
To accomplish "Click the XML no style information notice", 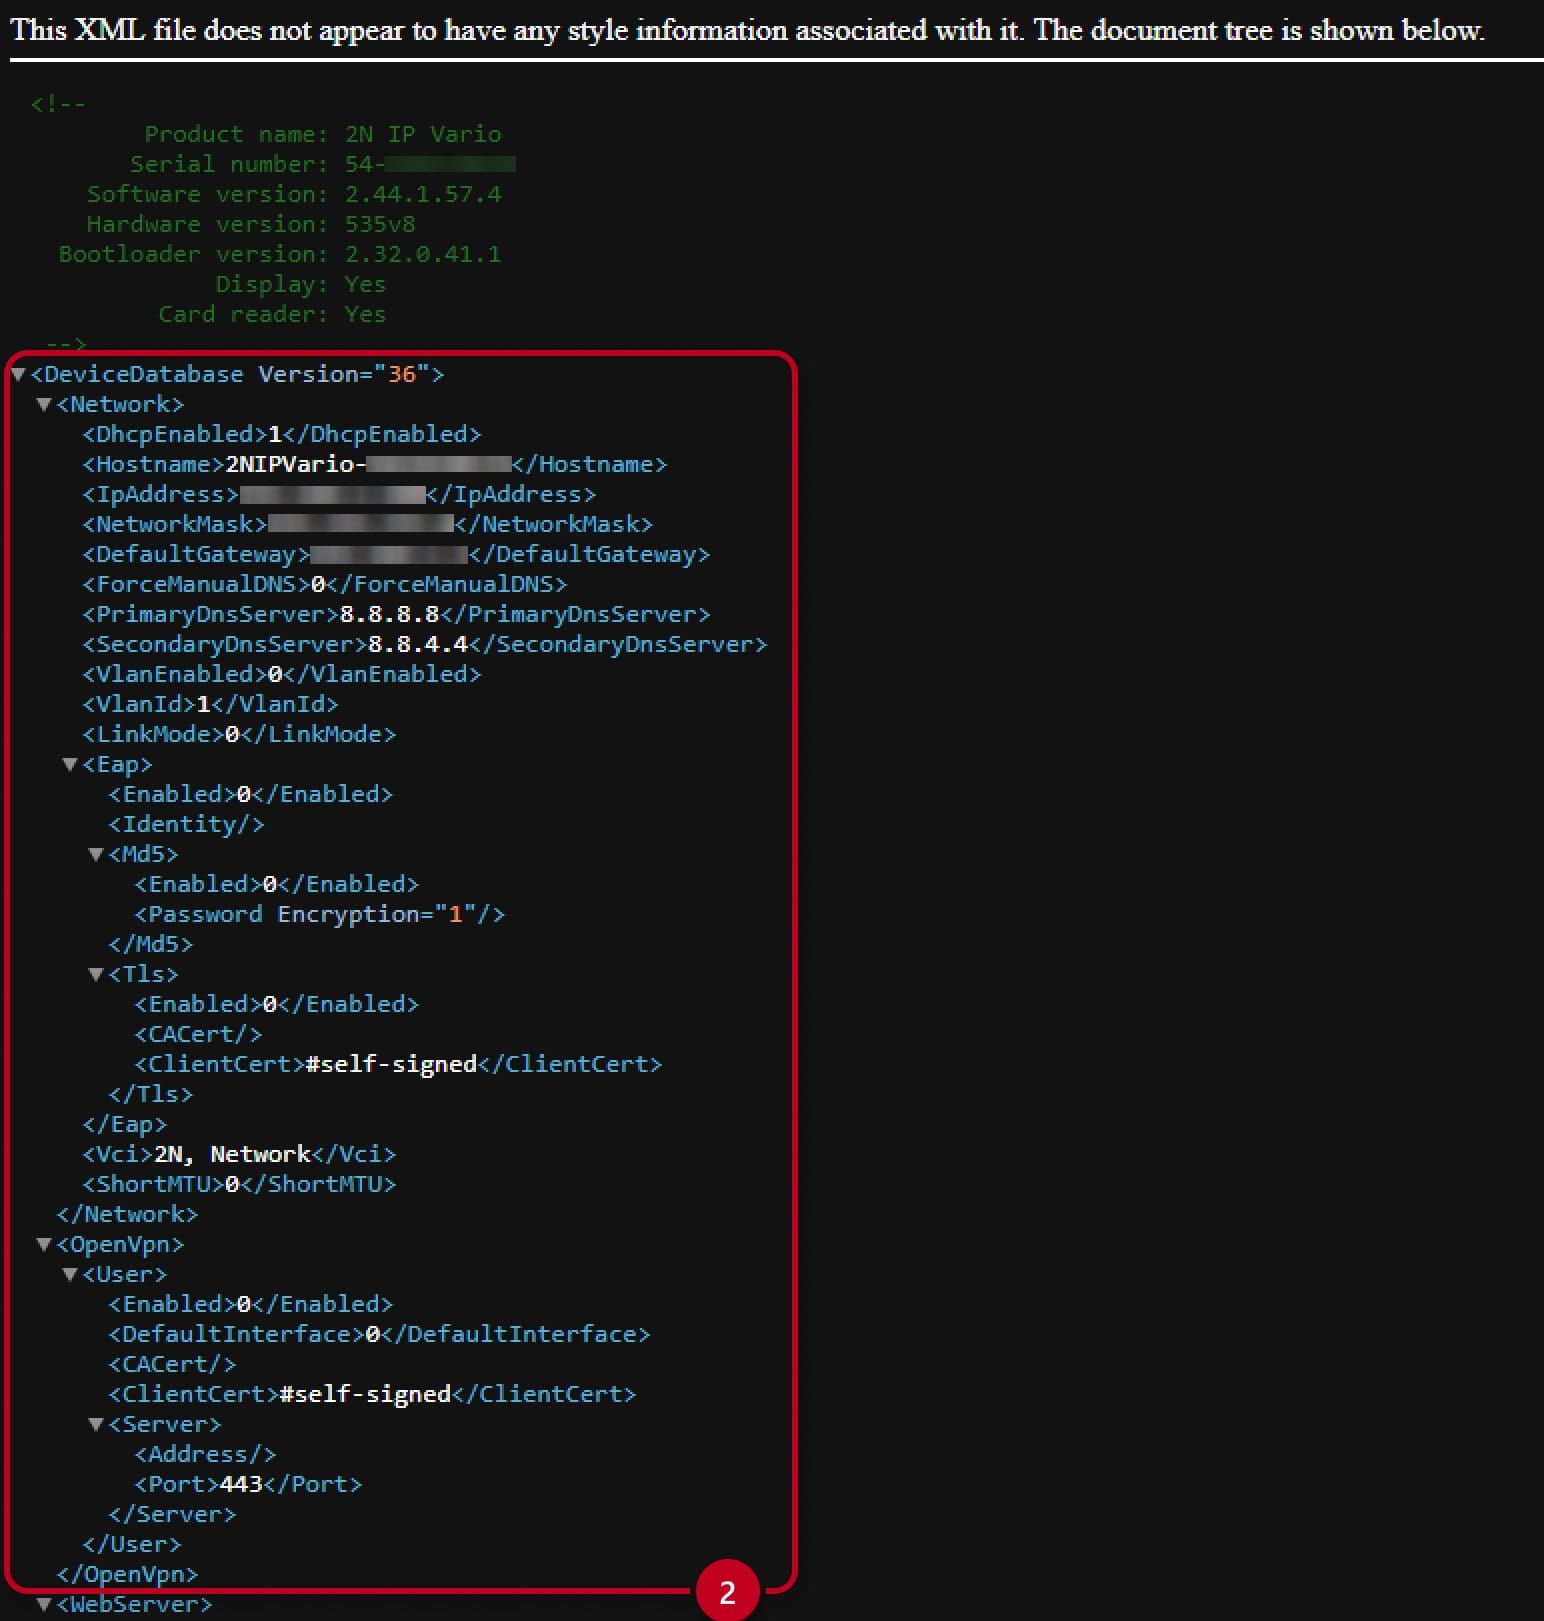I will tap(747, 30).
